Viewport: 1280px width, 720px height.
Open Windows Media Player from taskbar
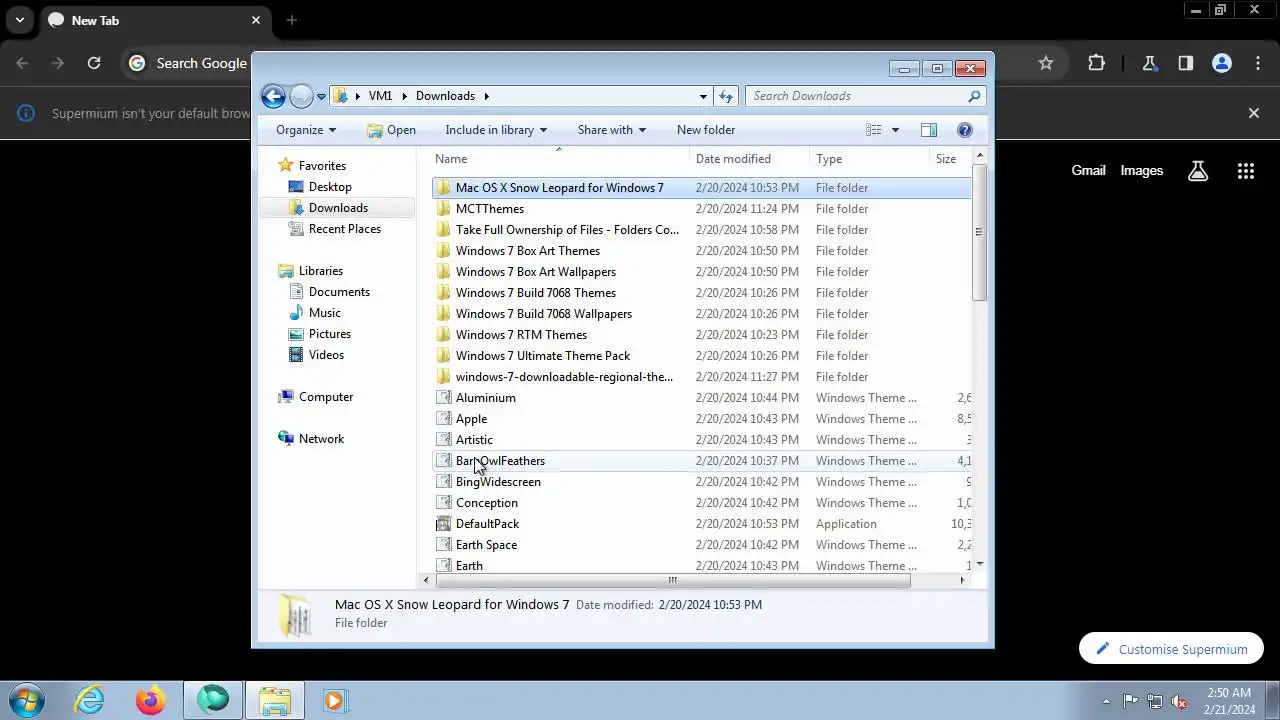pos(334,700)
